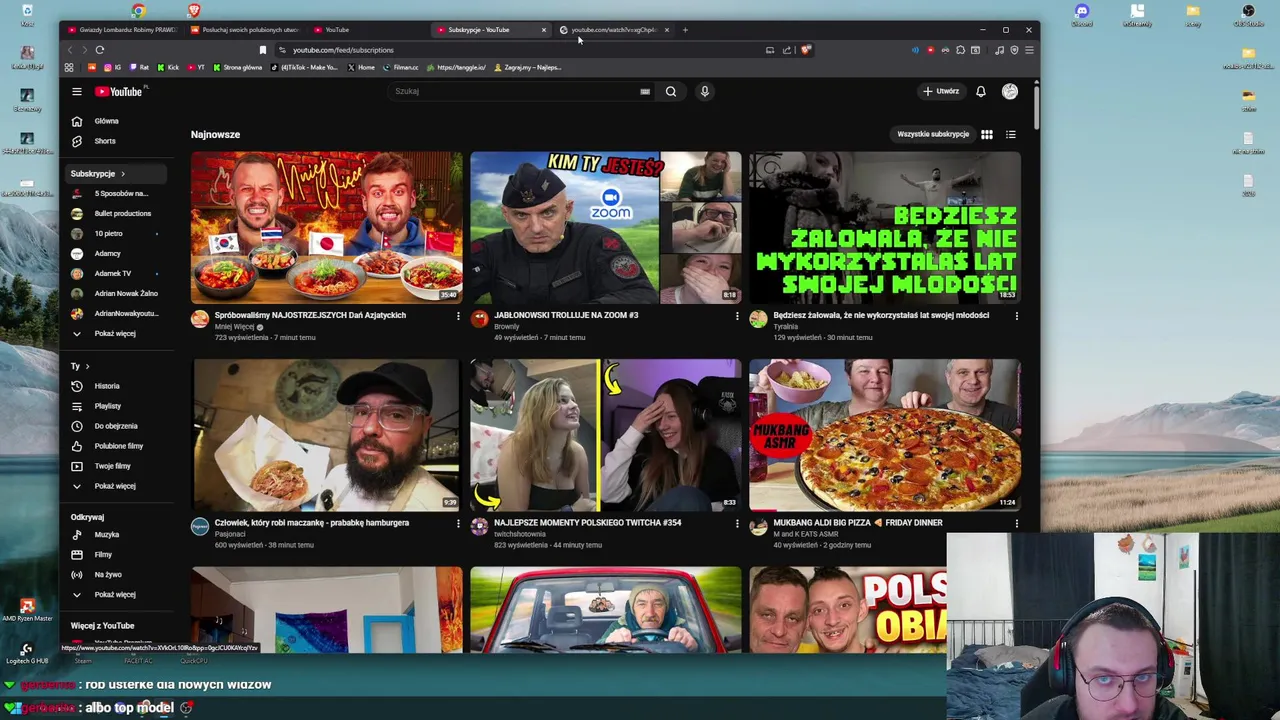Viewport: 1280px width, 720px height.
Task: Switch to the plain YouTube tab
Action: tap(367, 30)
